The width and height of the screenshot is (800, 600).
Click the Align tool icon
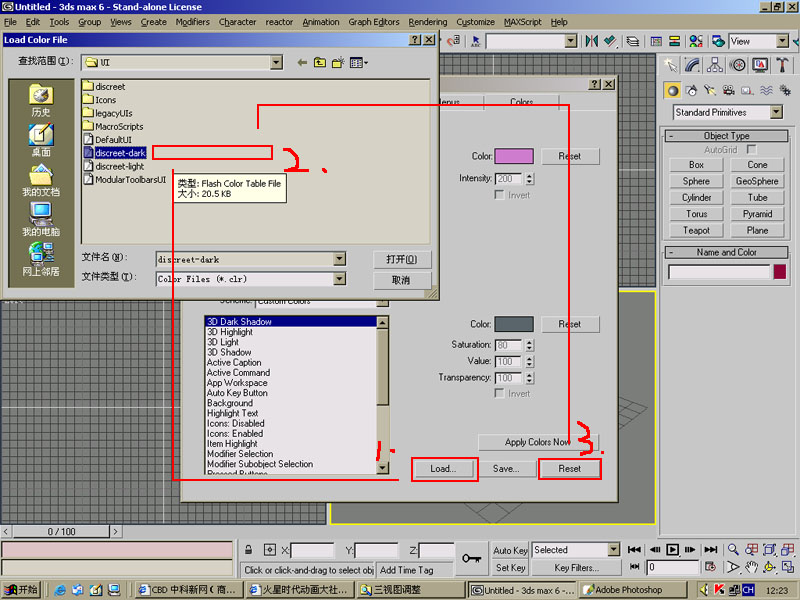[610, 41]
